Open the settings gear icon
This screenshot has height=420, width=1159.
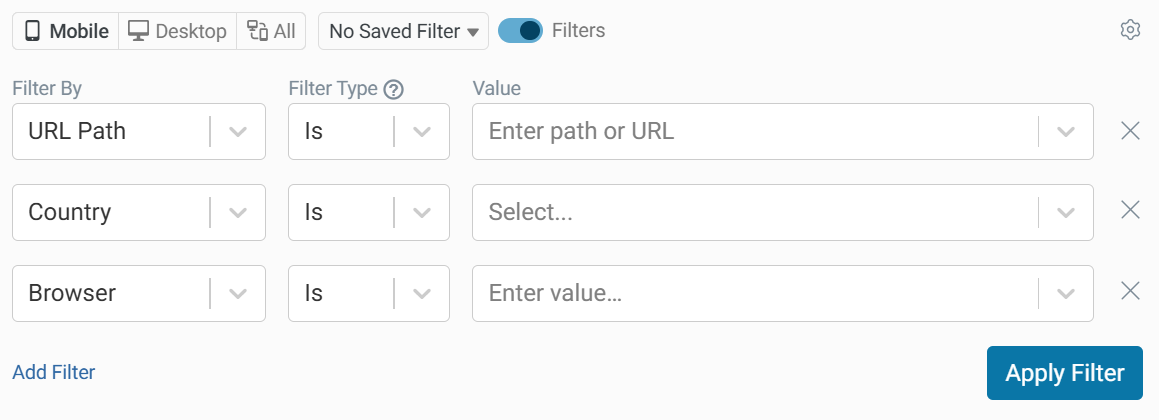[1130, 30]
